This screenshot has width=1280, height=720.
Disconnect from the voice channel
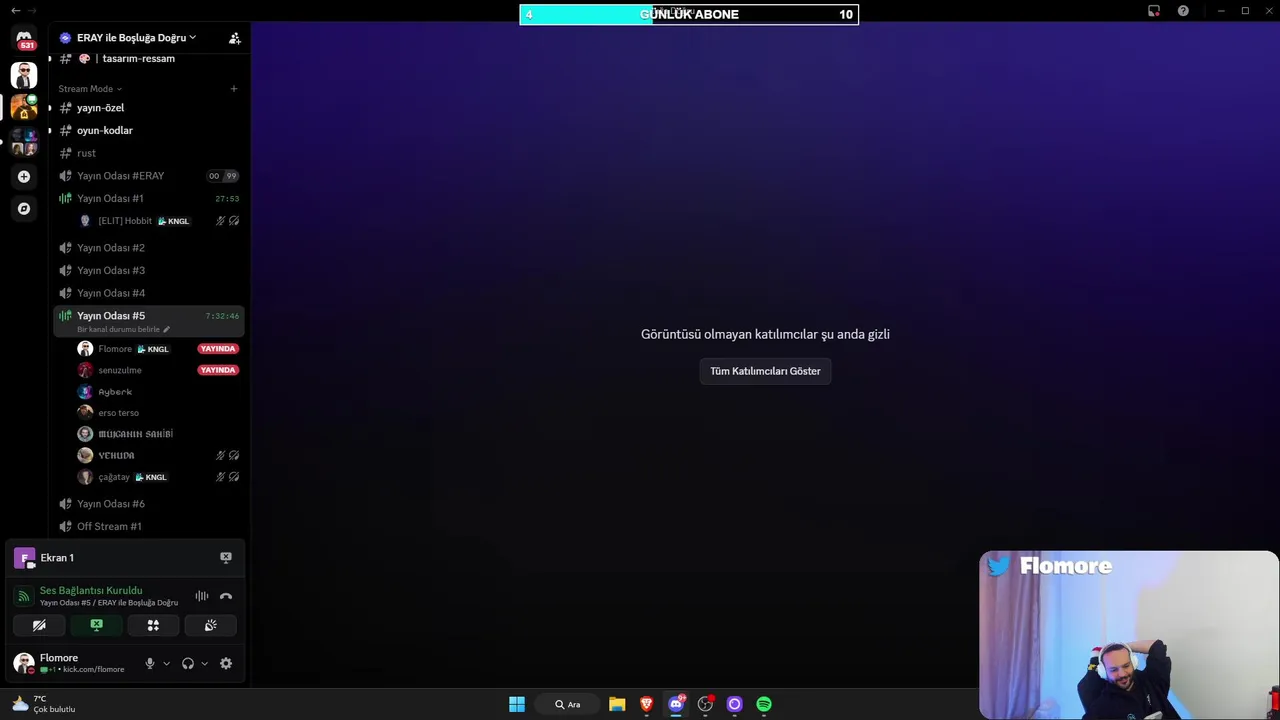point(226,596)
